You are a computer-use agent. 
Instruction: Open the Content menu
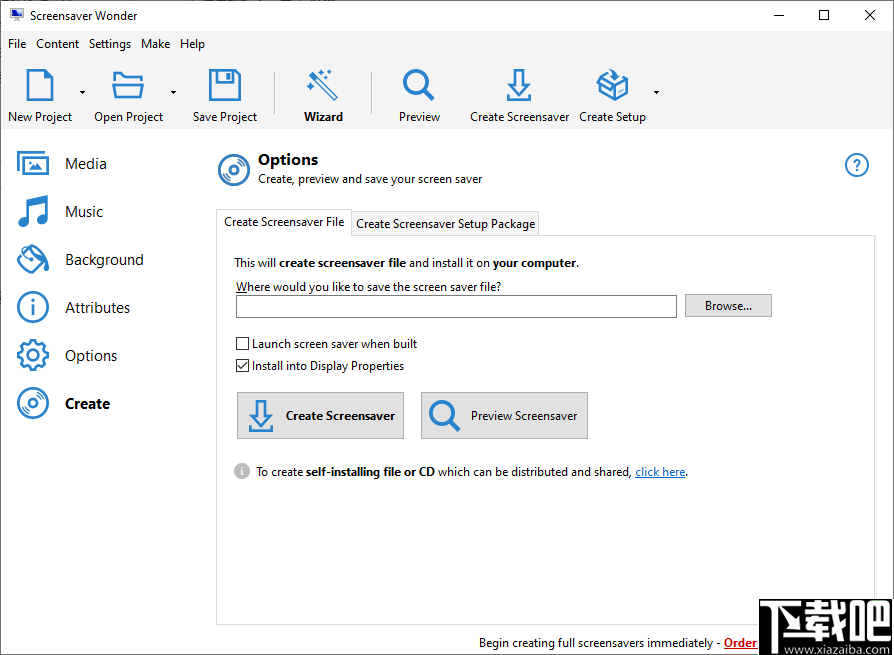[58, 44]
